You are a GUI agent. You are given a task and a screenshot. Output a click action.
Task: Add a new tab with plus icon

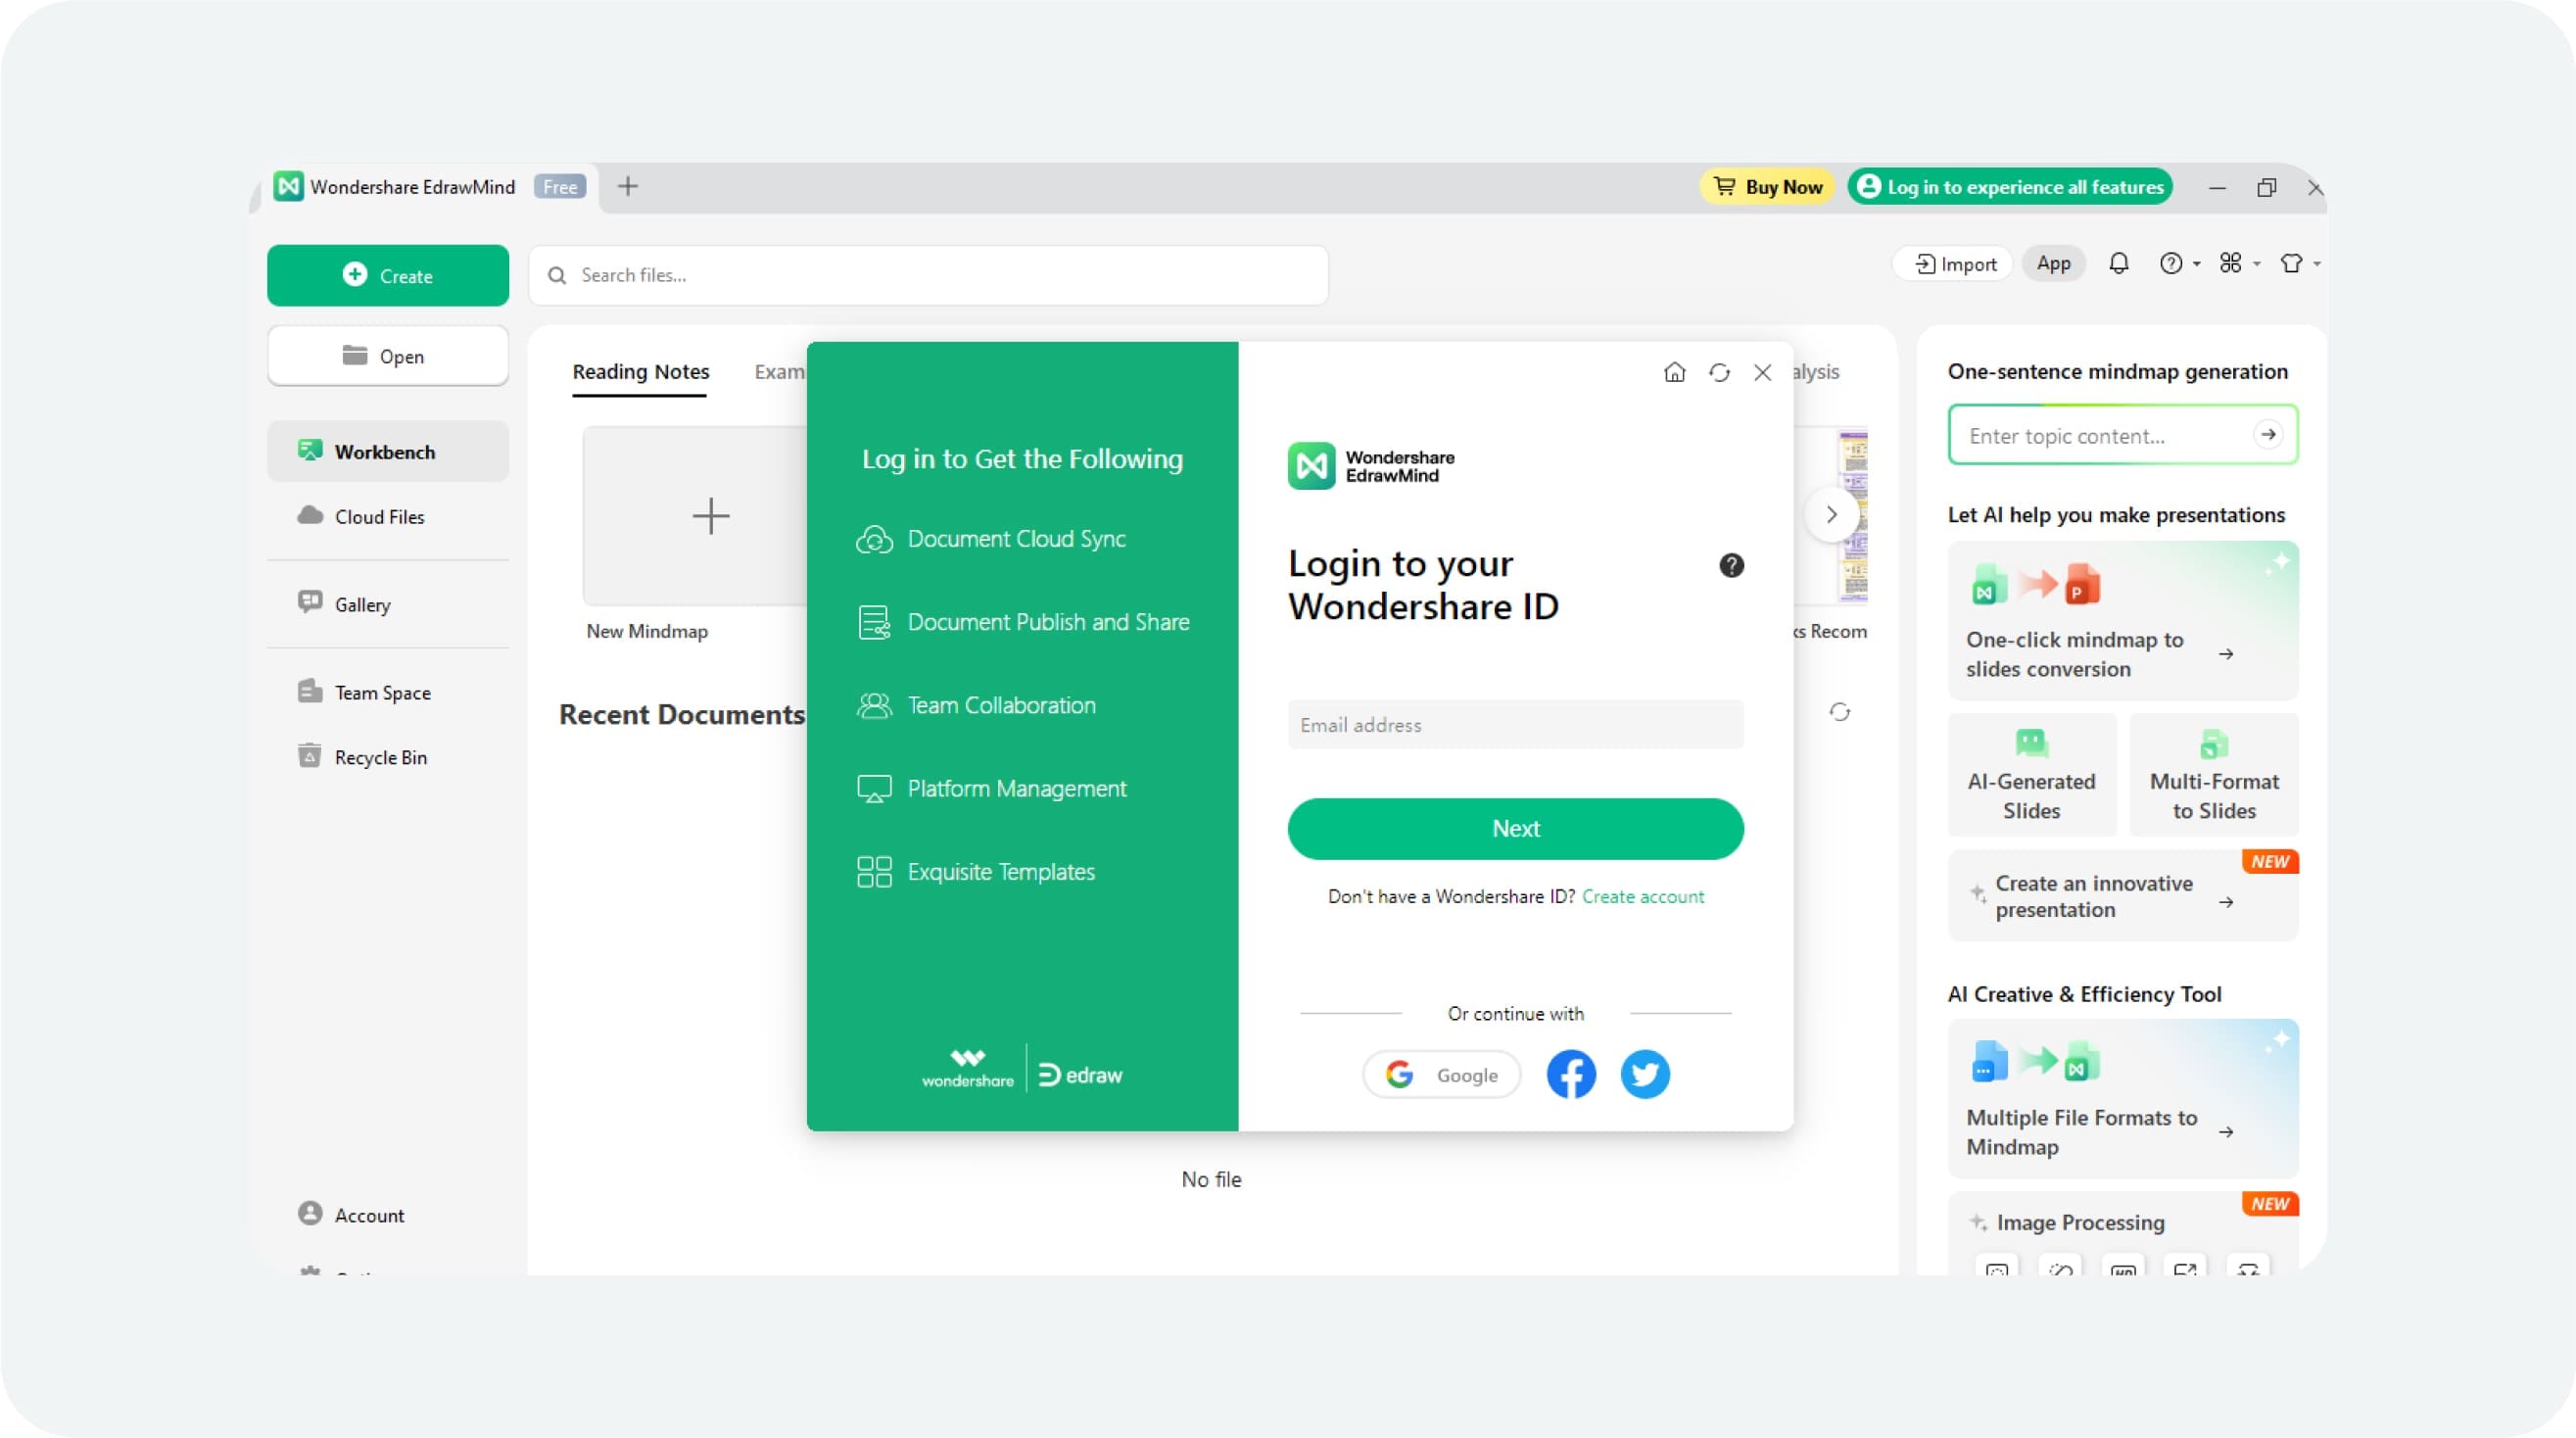point(628,186)
